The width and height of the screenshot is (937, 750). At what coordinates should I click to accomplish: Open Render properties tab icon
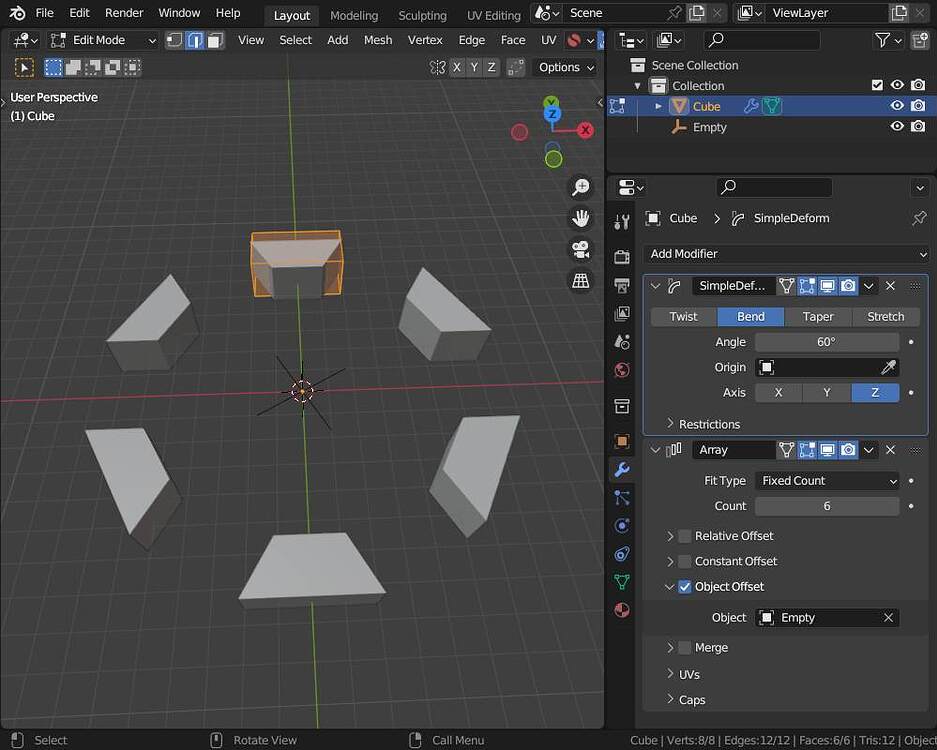621,257
